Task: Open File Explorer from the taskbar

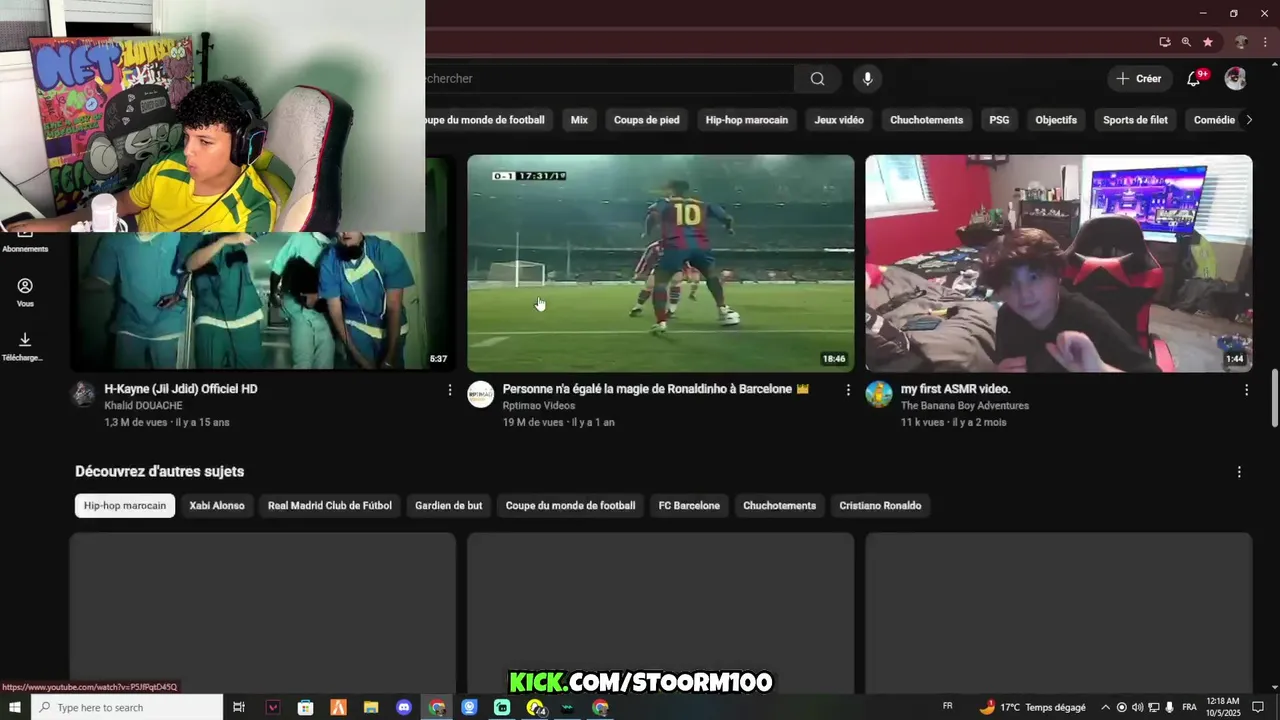Action: point(371,707)
